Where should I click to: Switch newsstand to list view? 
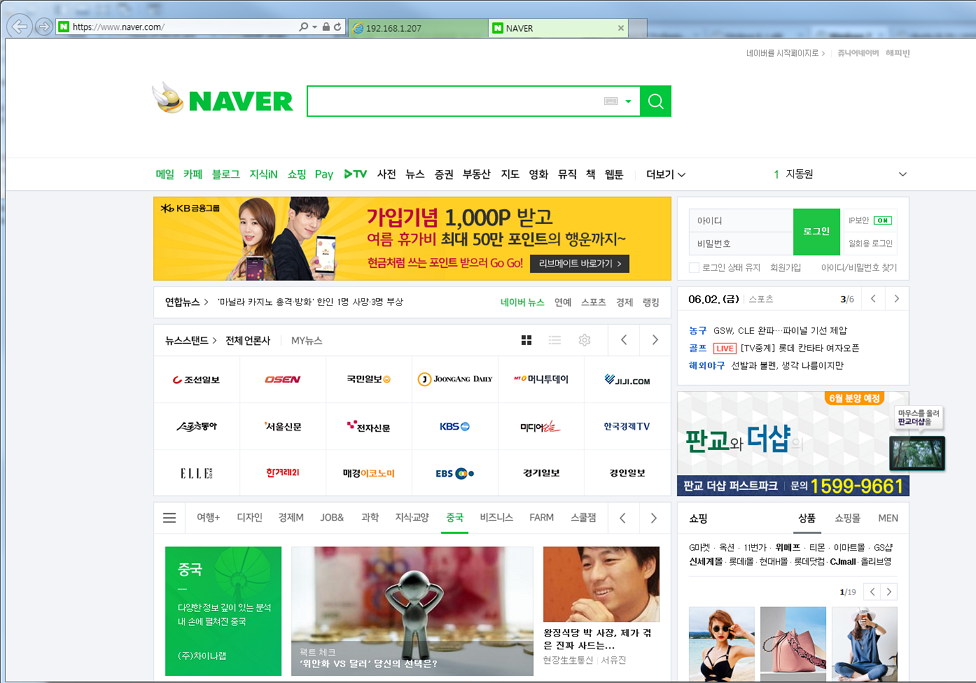tap(555, 340)
